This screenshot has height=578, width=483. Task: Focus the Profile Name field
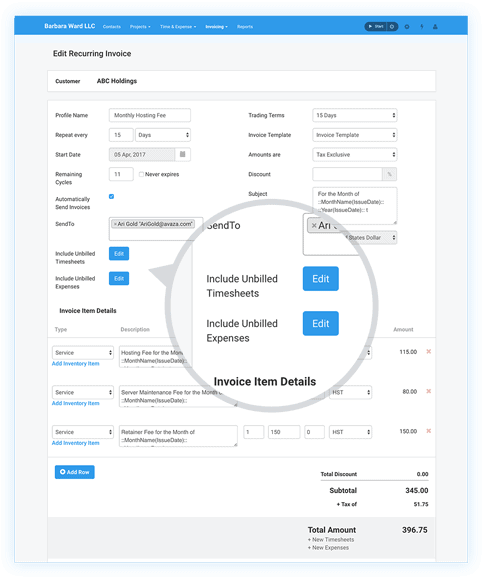pos(150,115)
